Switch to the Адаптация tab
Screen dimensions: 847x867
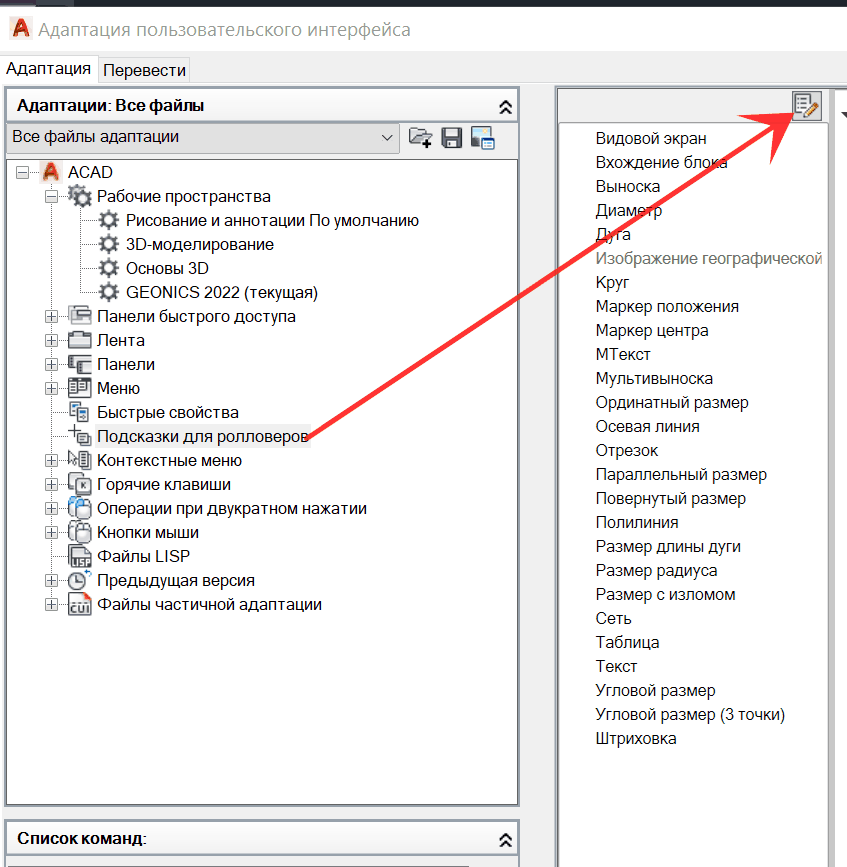pyautogui.click(x=48, y=69)
